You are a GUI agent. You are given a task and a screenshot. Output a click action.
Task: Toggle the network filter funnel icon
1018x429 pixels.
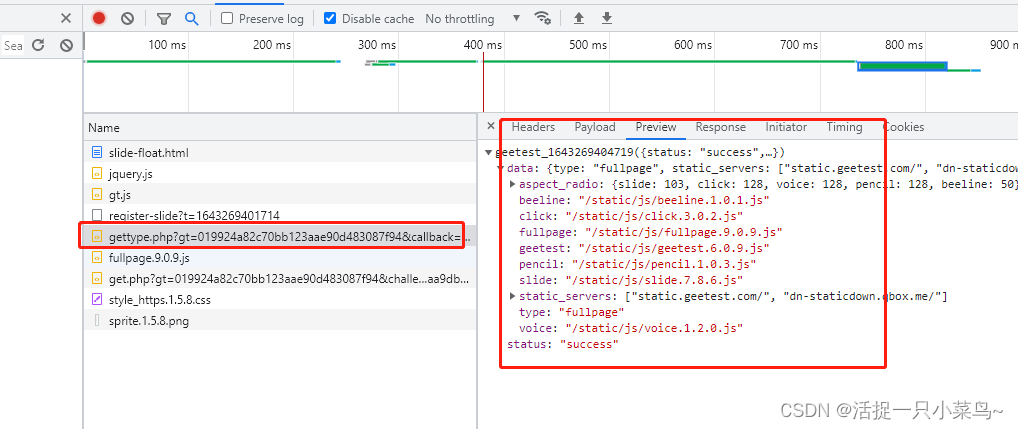(x=163, y=18)
